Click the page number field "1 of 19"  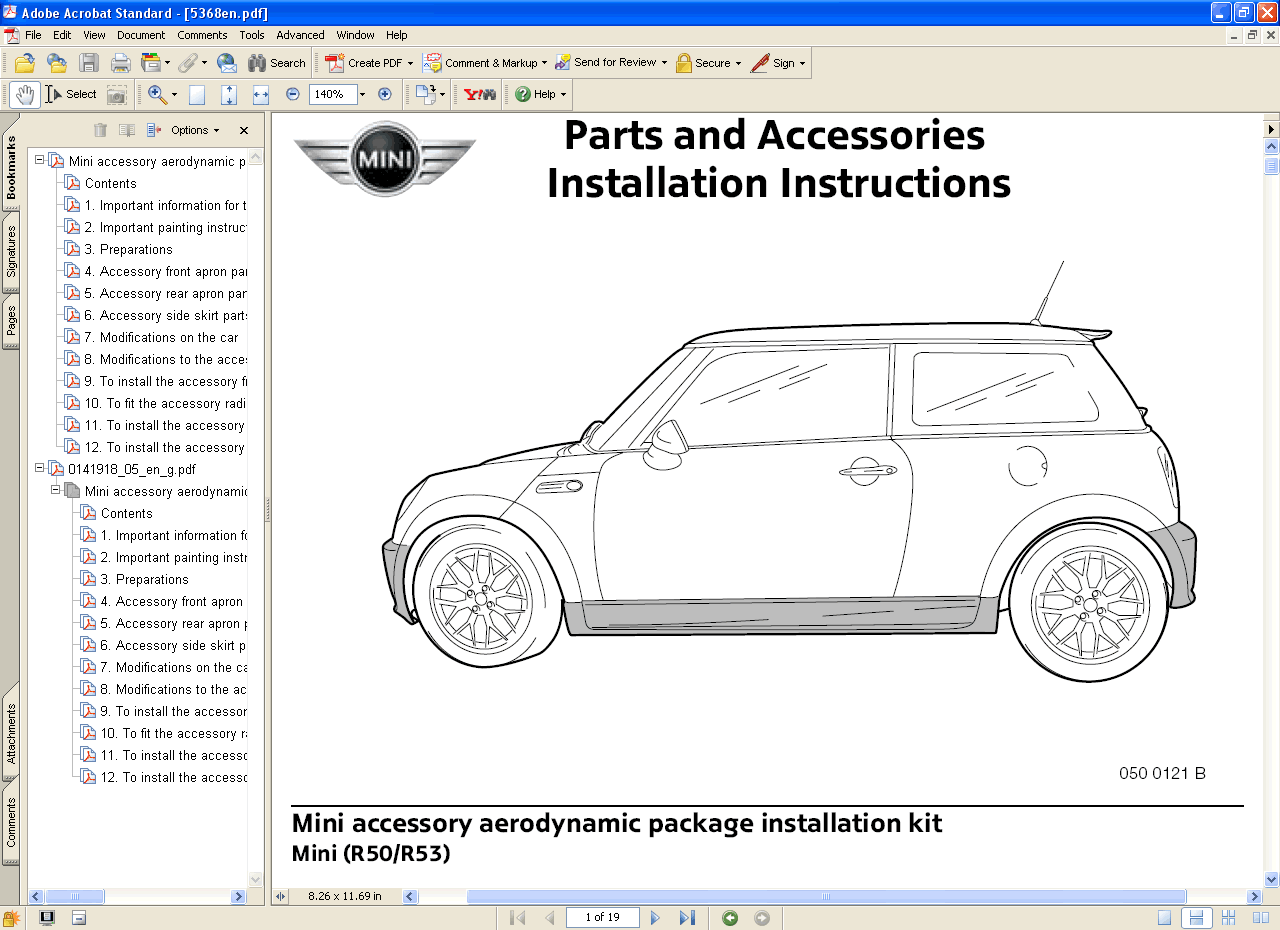point(602,918)
